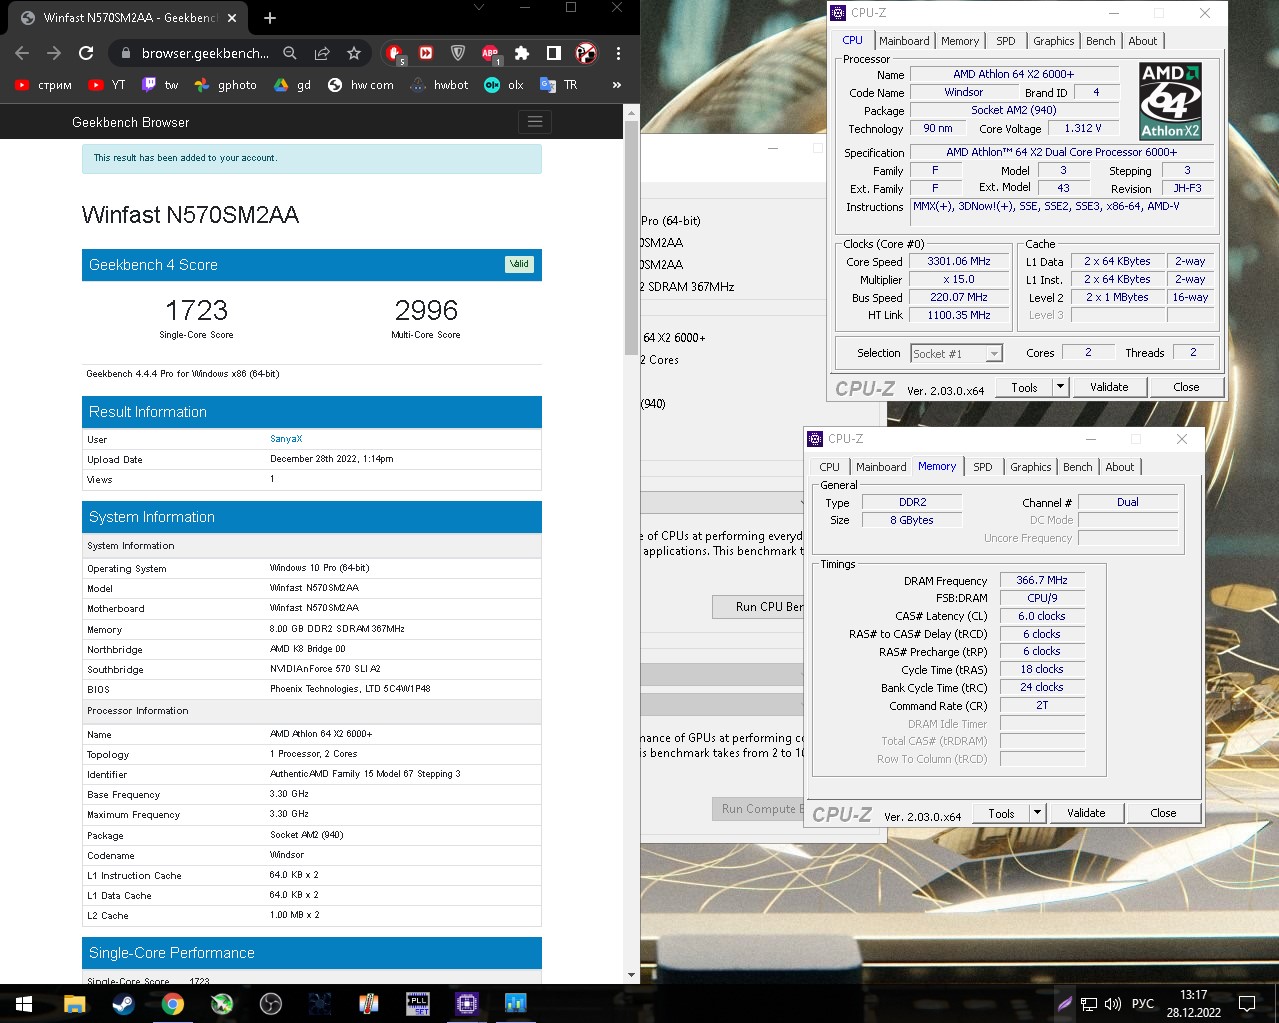The height and width of the screenshot is (1023, 1279).
Task: Click Chrome's forward navigation arrow
Action: [54, 53]
